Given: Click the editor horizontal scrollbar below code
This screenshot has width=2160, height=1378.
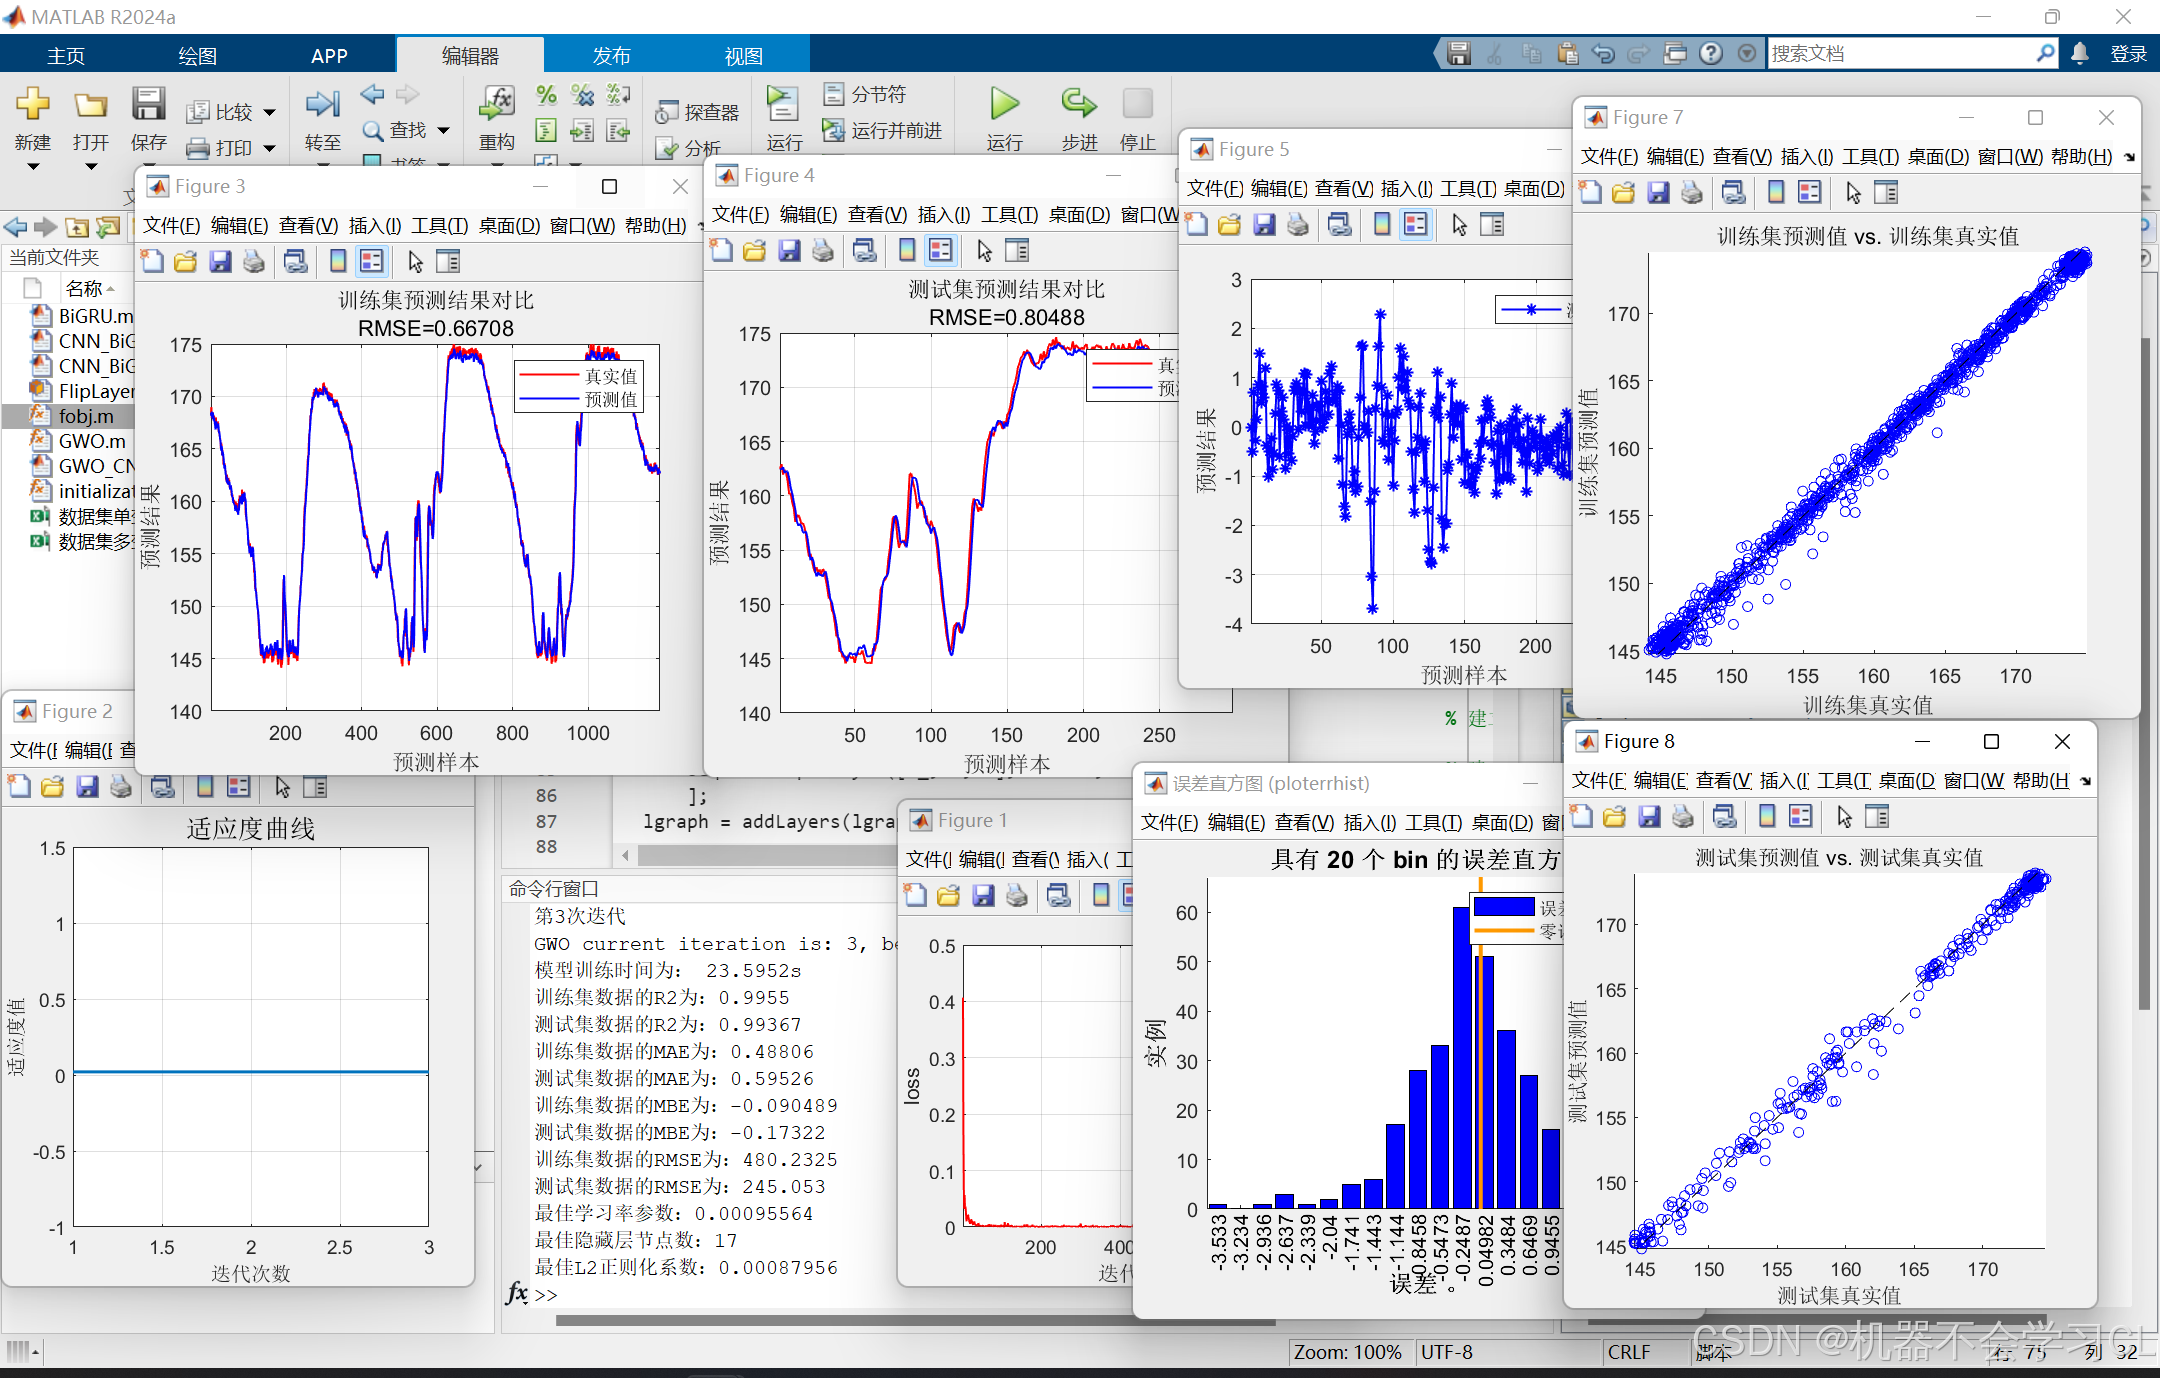Looking at the screenshot, I should pos(760,856).
